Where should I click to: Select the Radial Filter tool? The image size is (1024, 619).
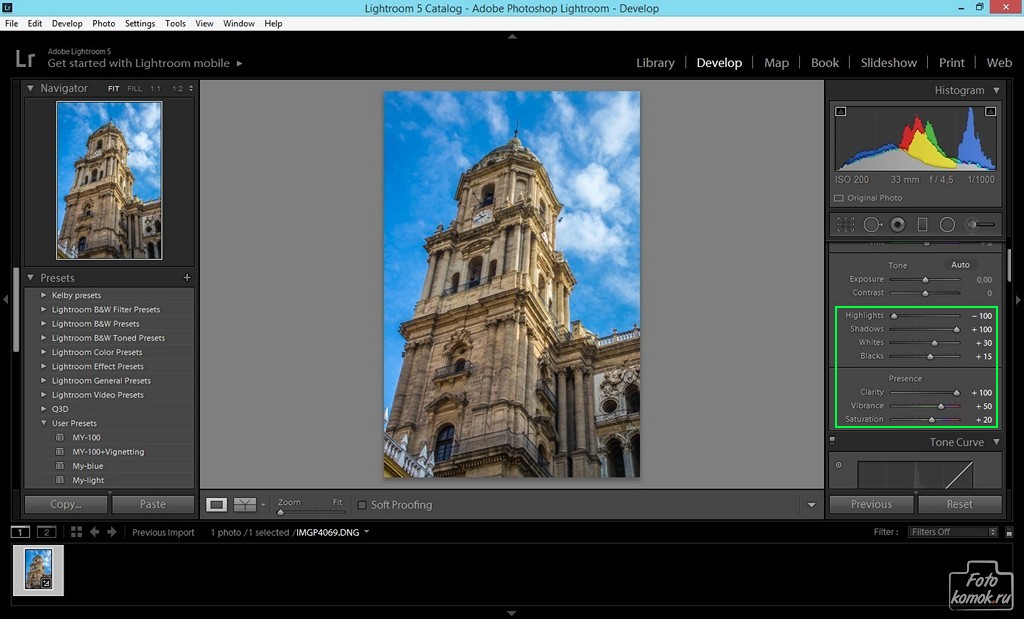[947, 225]
